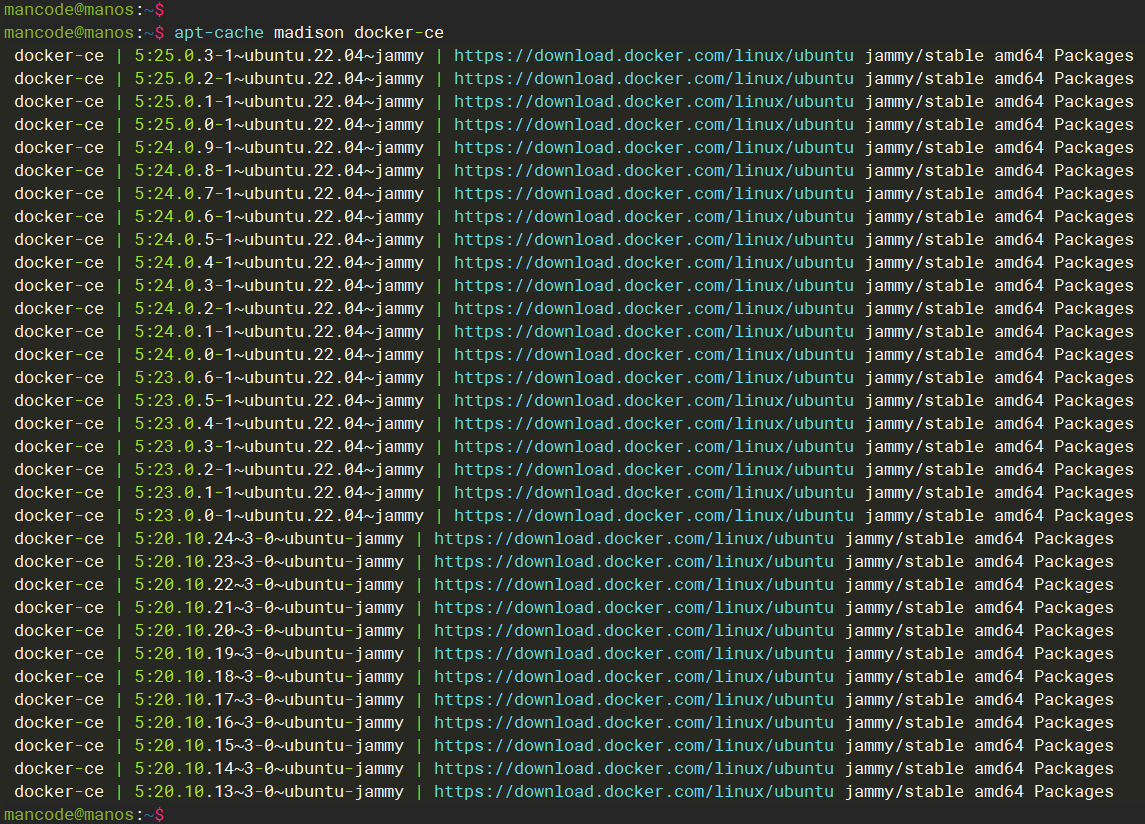Open the URL next to version 5:20.10.18
The width and height of the screenshot is (1145, 824).
(633, 677)
